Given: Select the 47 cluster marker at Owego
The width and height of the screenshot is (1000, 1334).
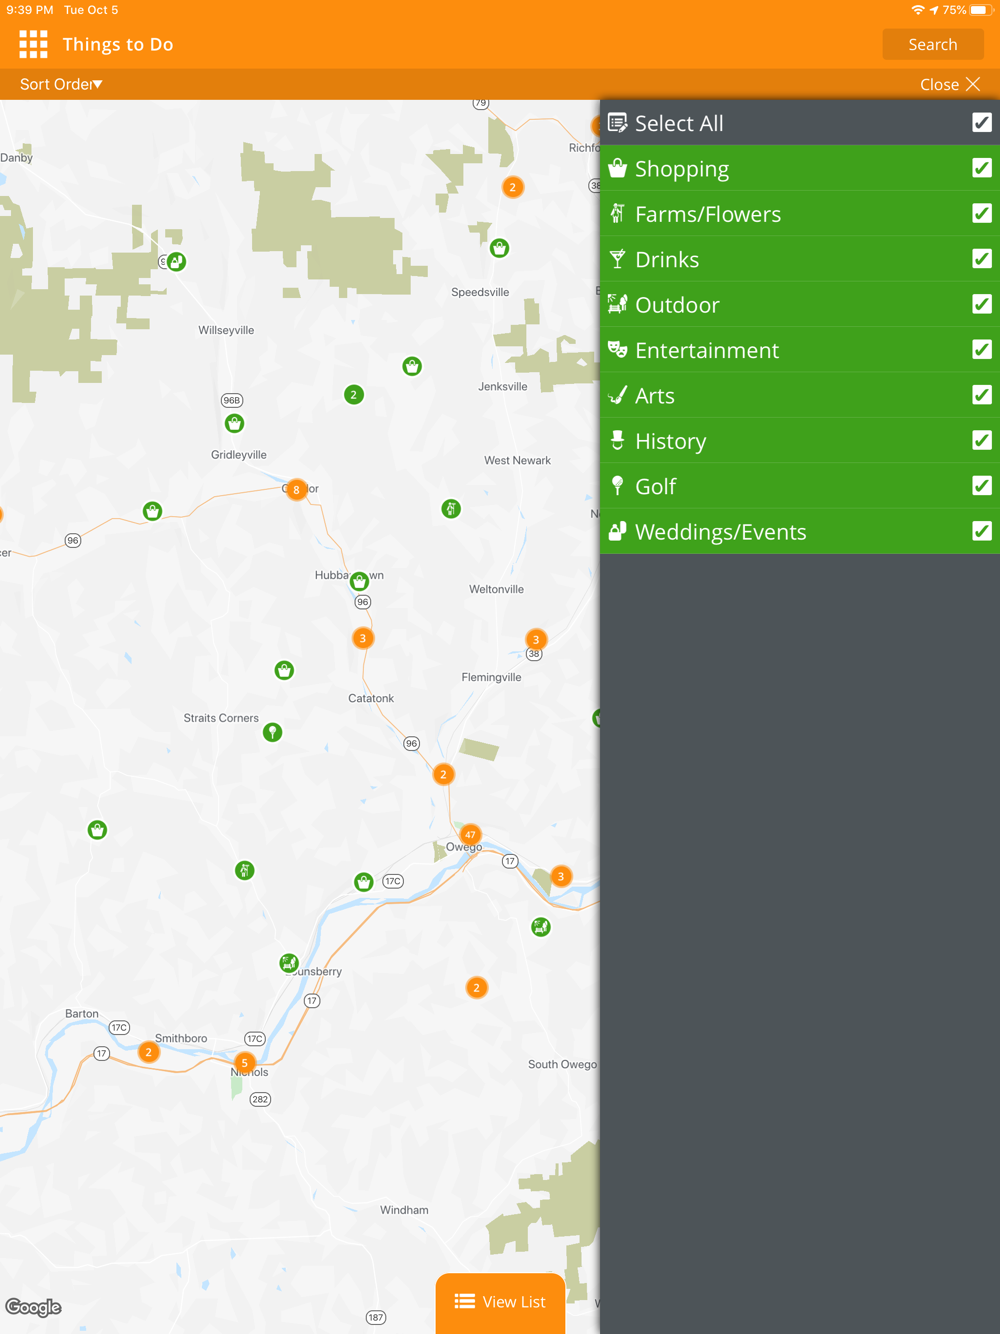Looking at the screenshot, I should click(470, 834).
